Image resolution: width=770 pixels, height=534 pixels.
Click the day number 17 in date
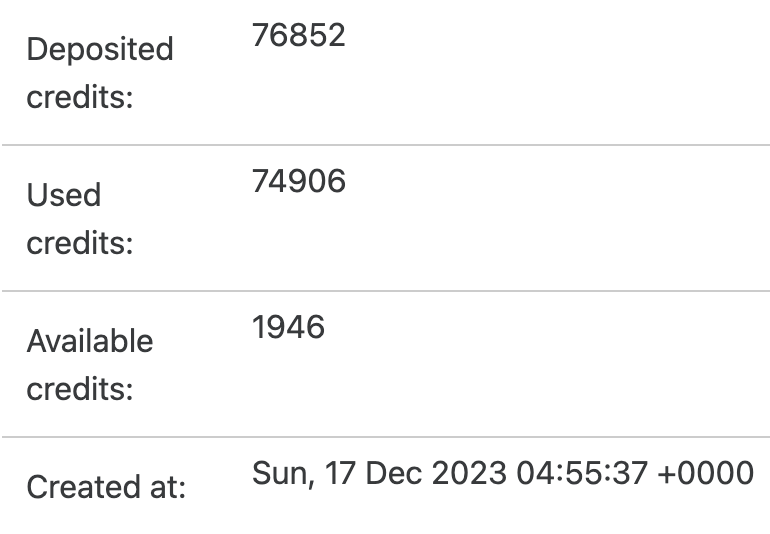click(340, 473)
